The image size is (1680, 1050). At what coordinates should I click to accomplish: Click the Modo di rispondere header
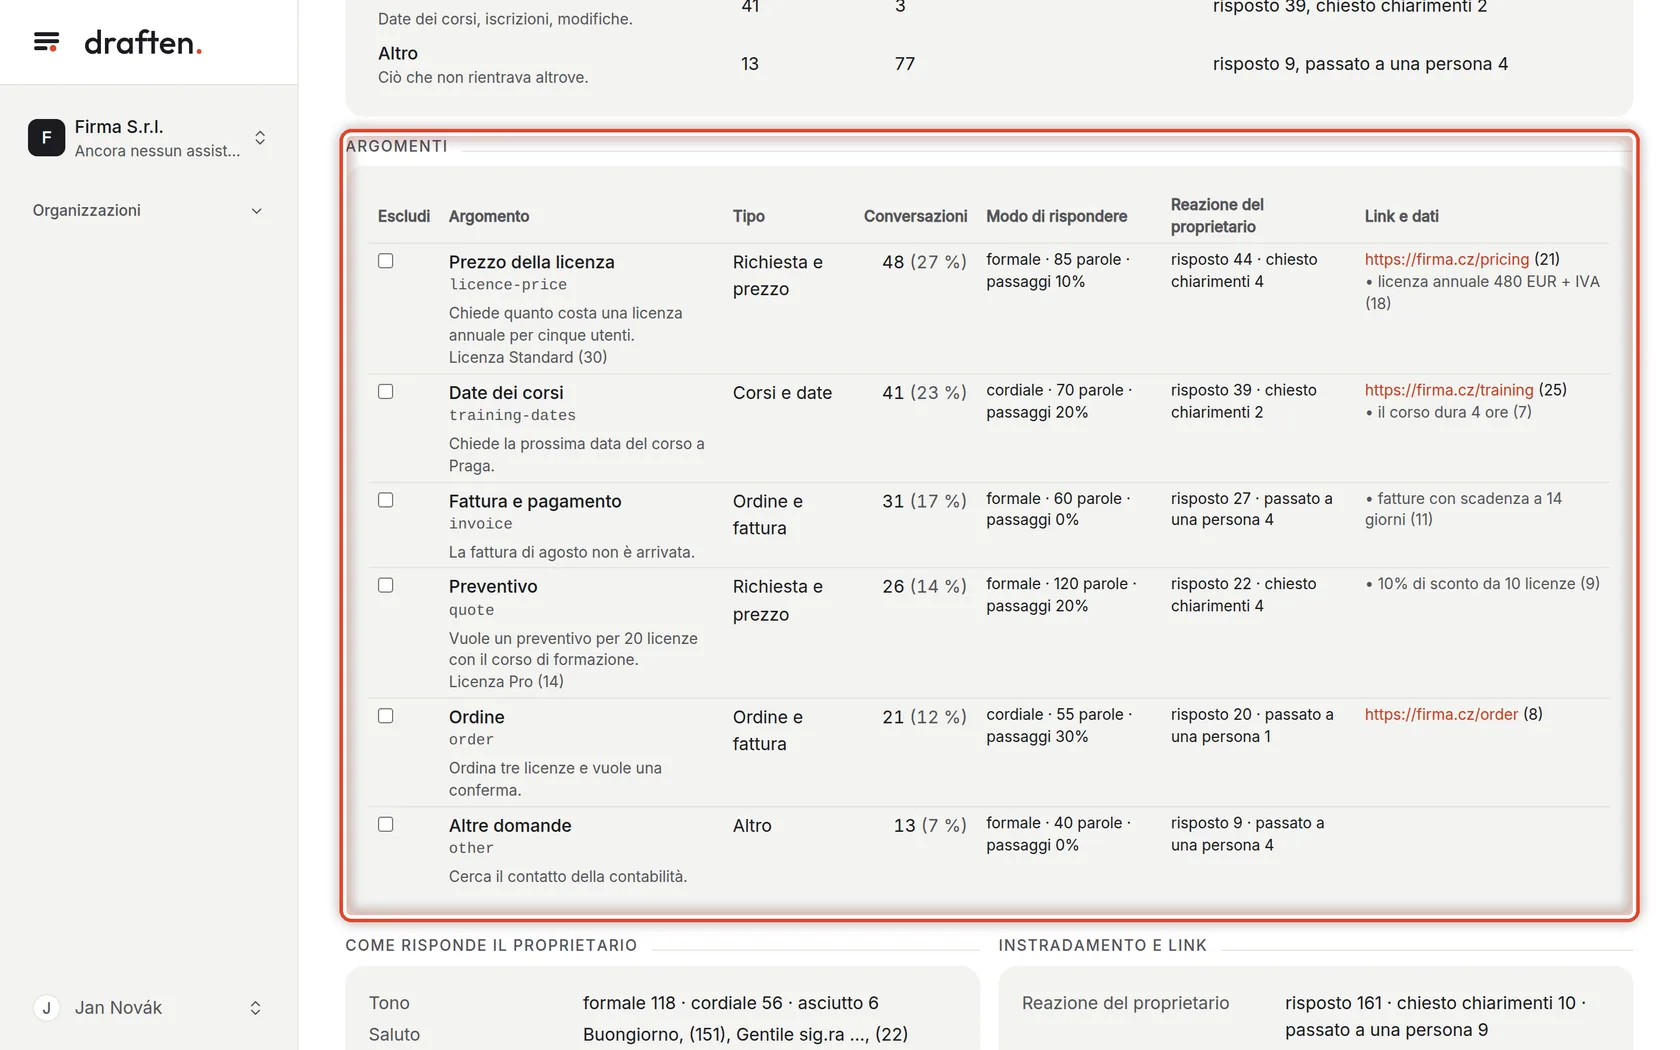(x=1056, y=216)
